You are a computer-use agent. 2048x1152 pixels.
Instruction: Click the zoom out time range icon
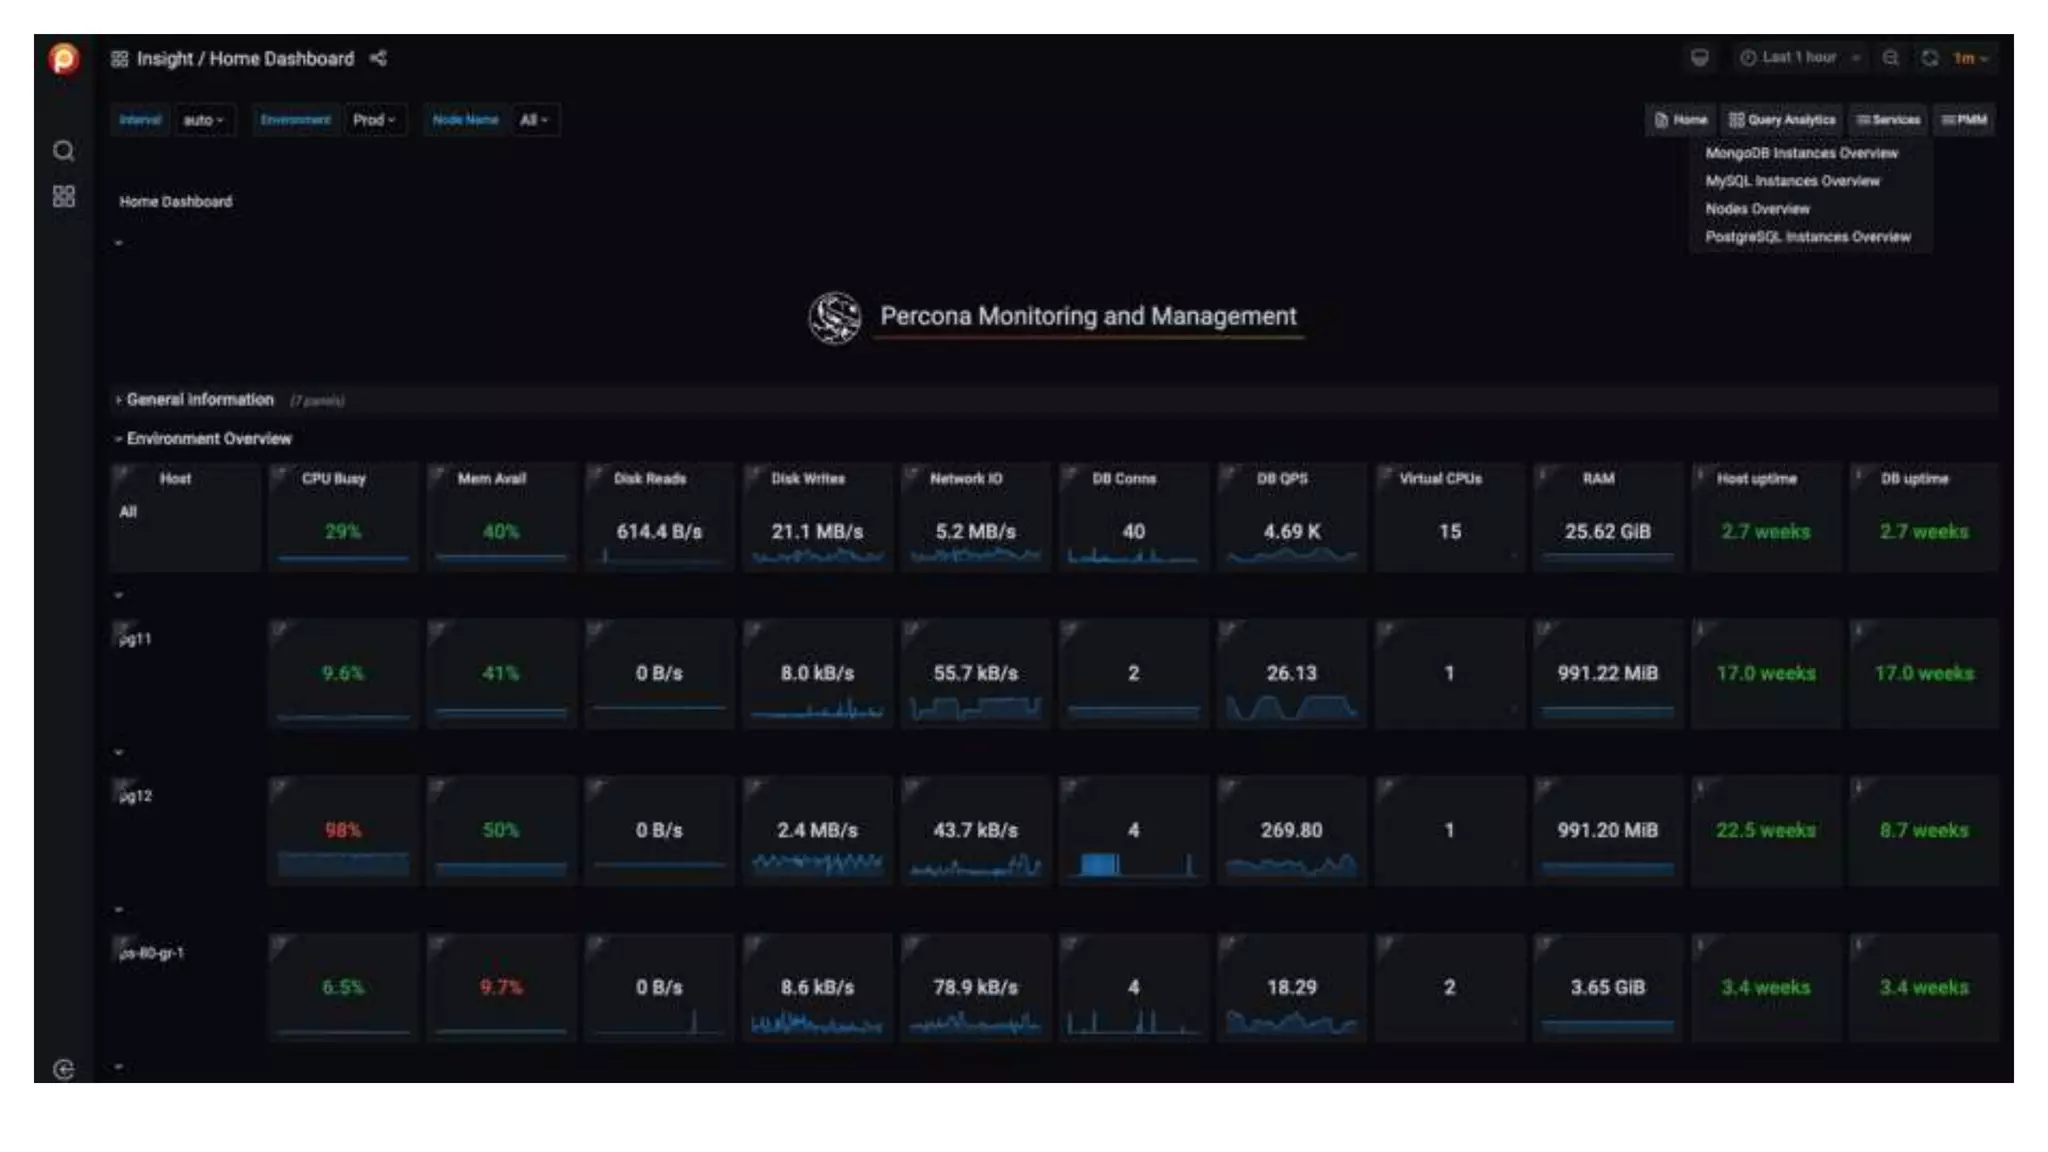(x=1890, y=58)
